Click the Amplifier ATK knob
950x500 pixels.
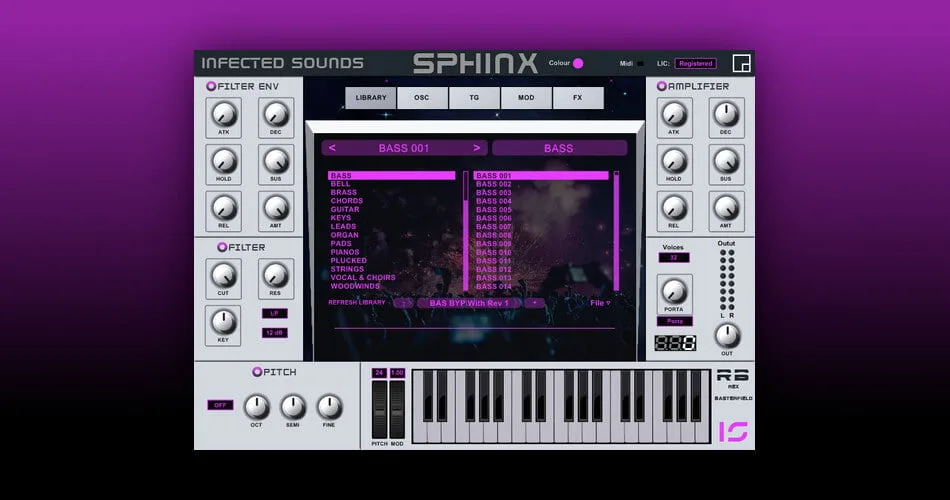point(674,114)
